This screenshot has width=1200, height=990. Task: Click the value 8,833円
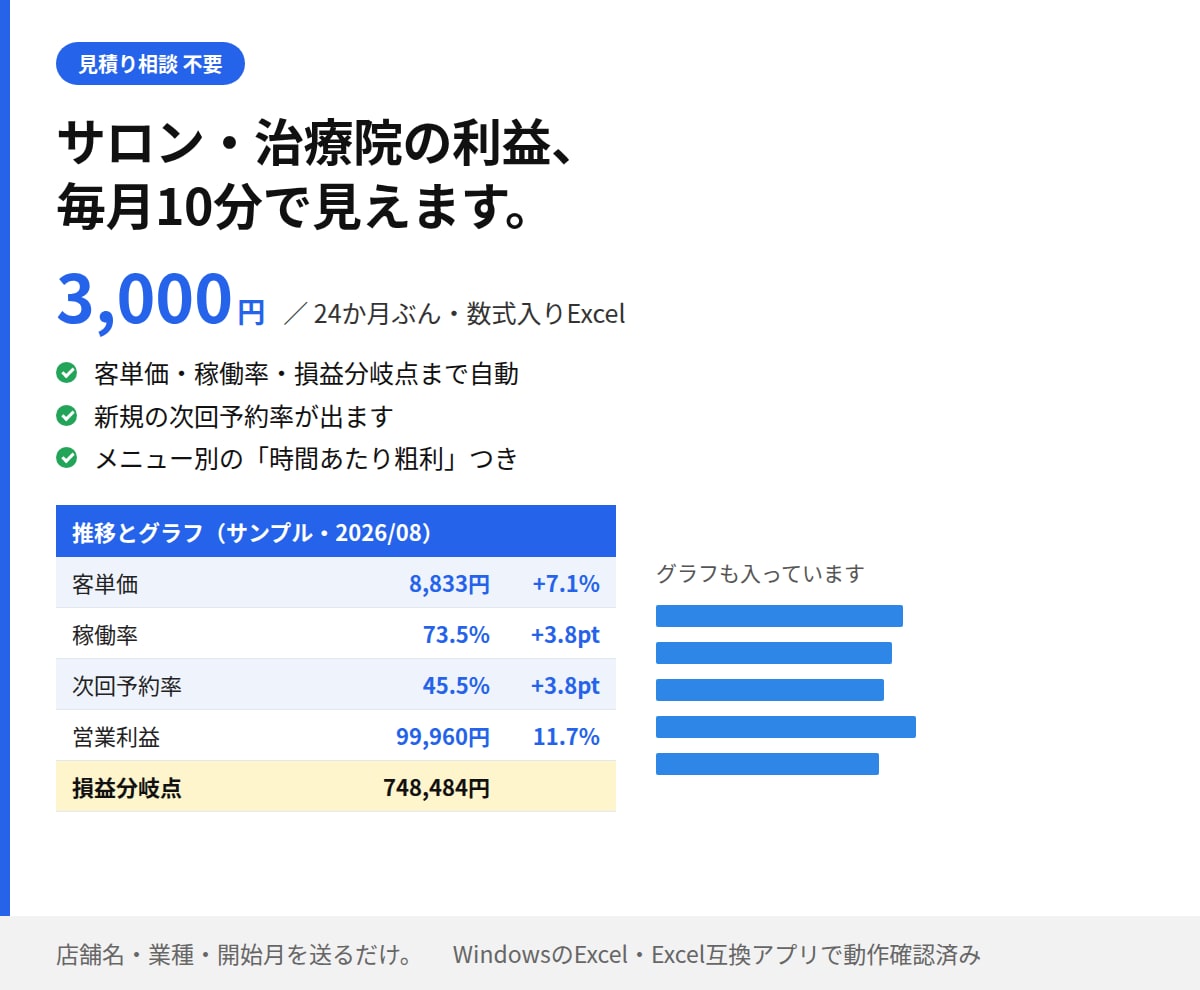449,584
